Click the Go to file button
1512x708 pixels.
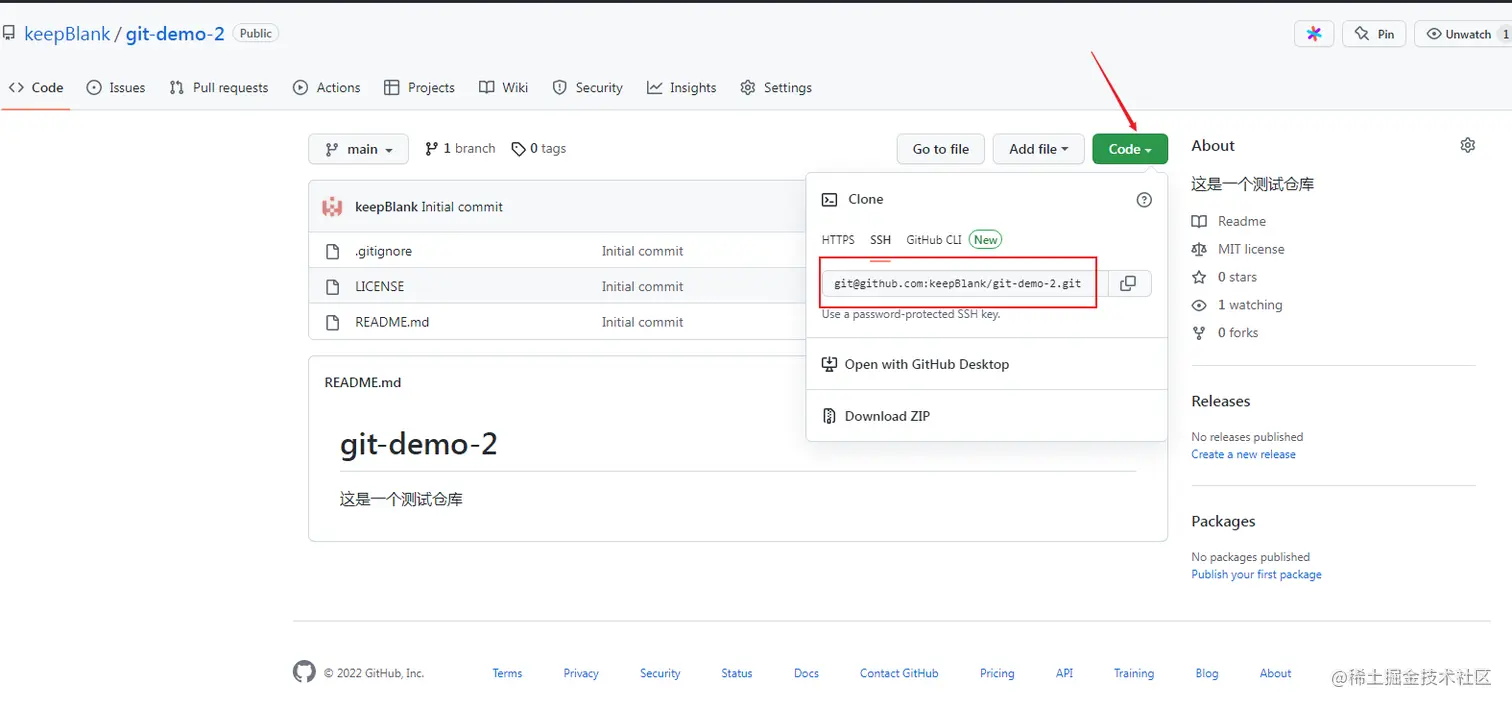pyautogui.click(x=941, y=149)
